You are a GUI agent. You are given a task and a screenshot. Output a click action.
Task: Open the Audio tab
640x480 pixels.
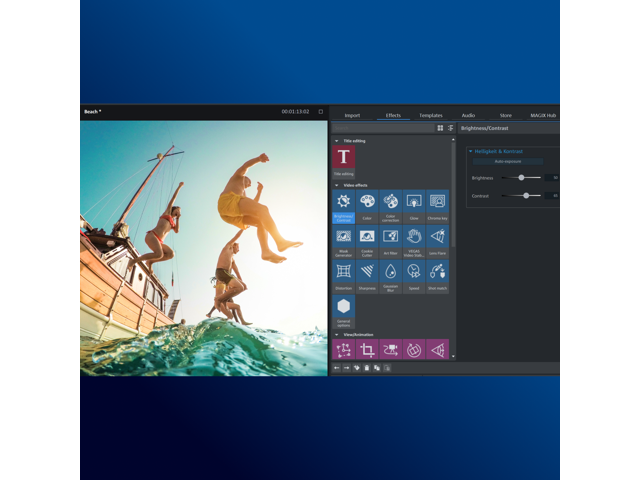coord(468,115)
